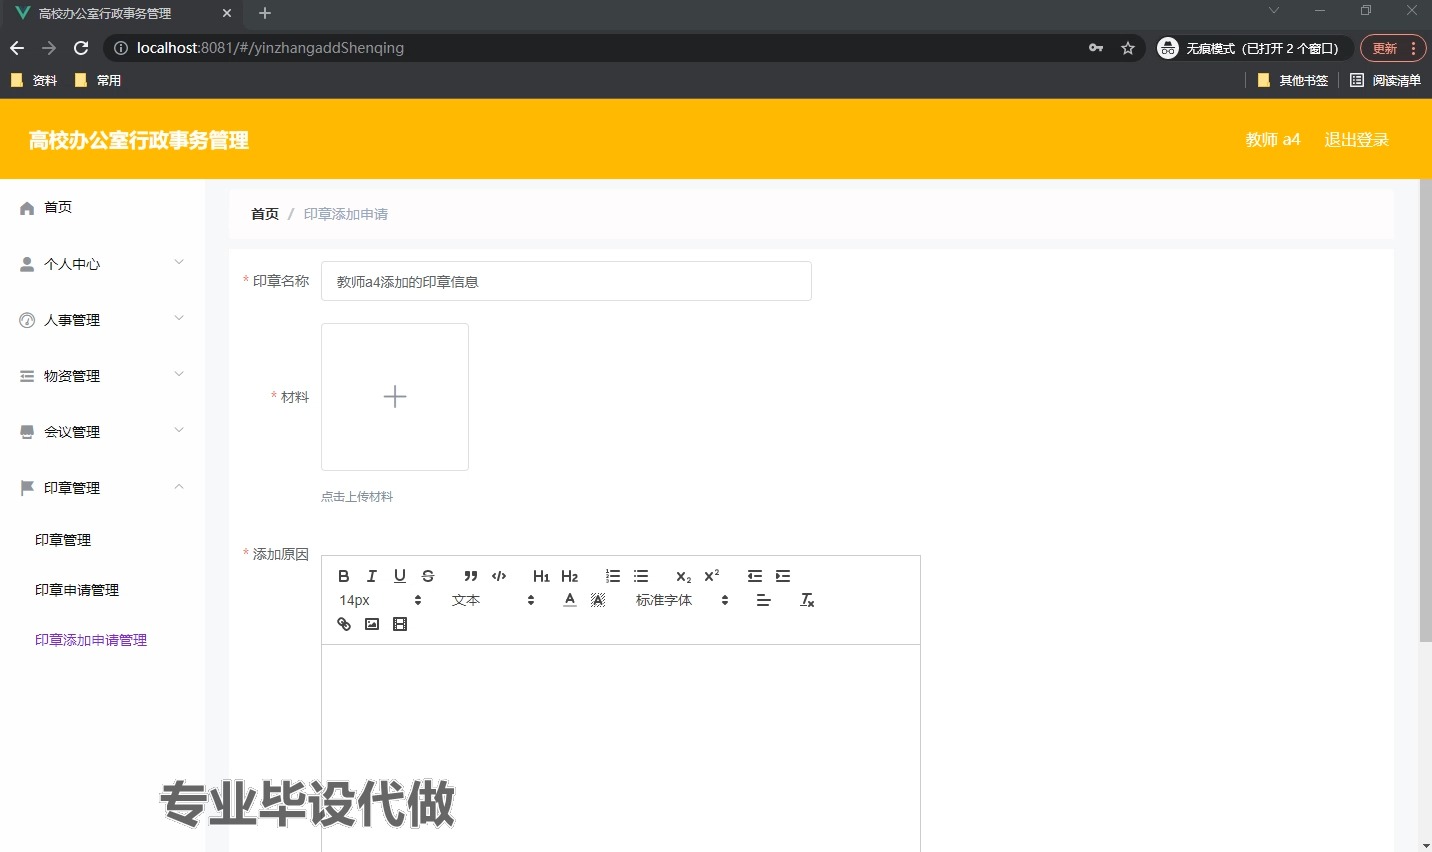
Task: Apply superscript formatting
Action: point(712,576)
